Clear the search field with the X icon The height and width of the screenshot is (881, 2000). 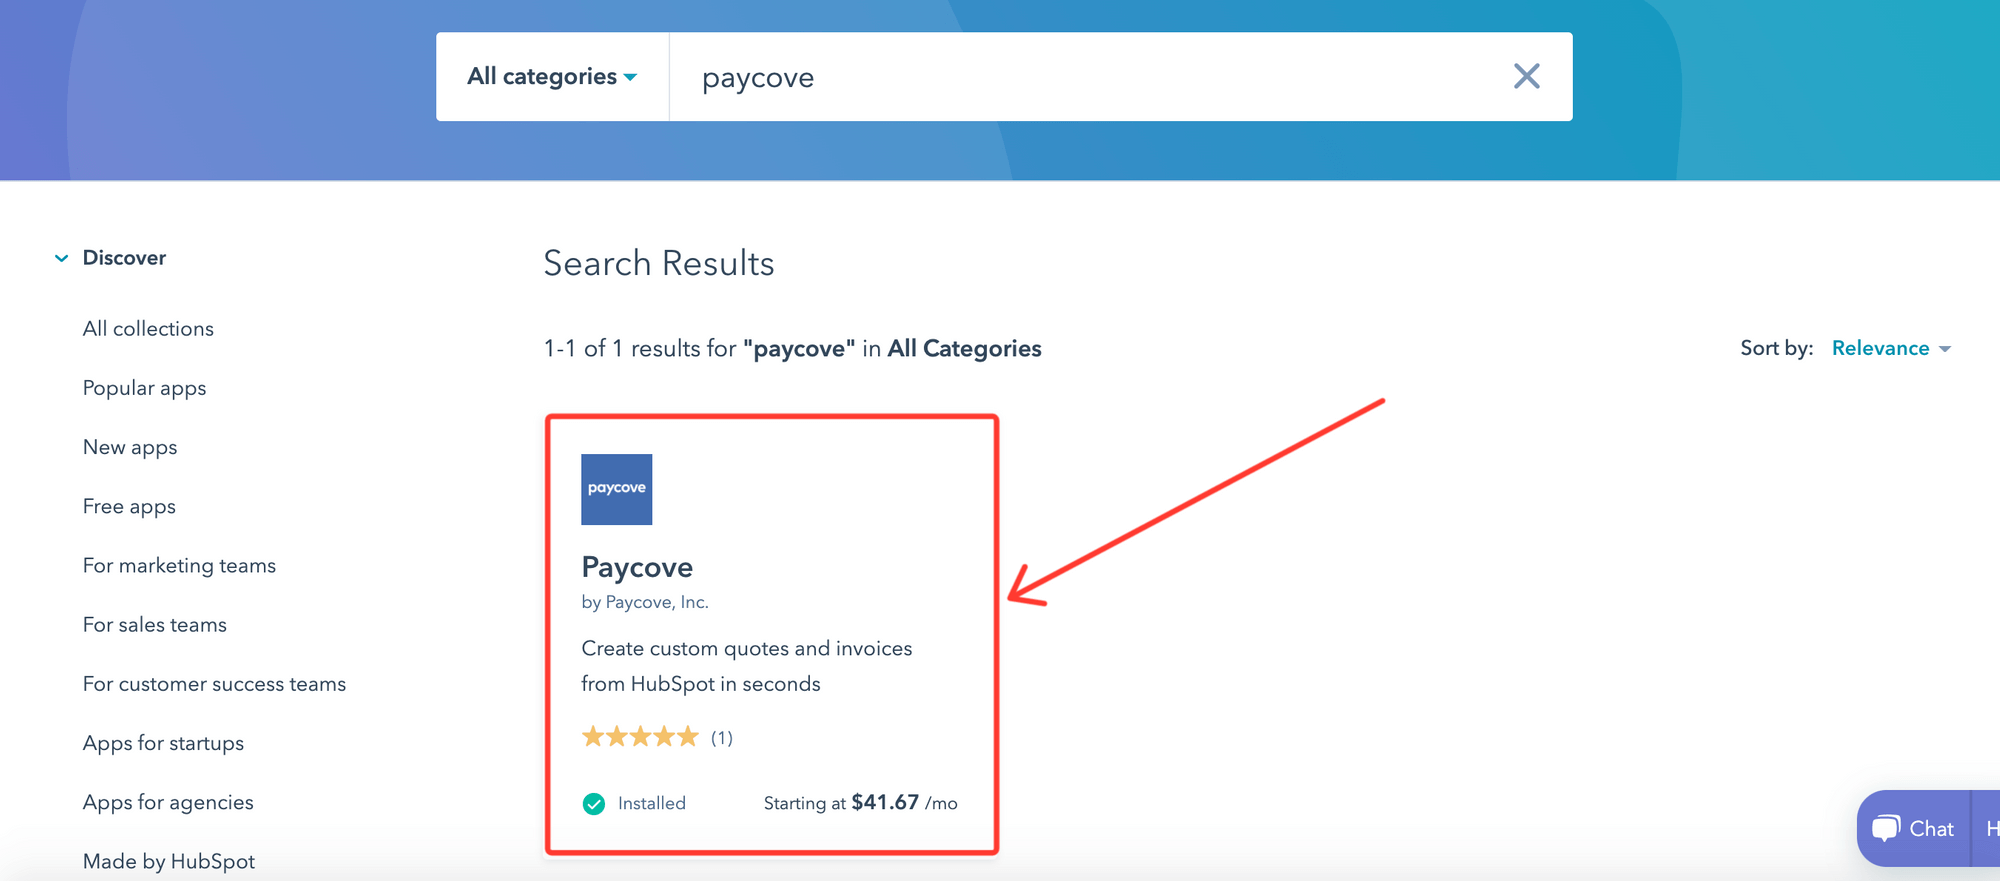pyautogui.click(x=1526, y=76)
